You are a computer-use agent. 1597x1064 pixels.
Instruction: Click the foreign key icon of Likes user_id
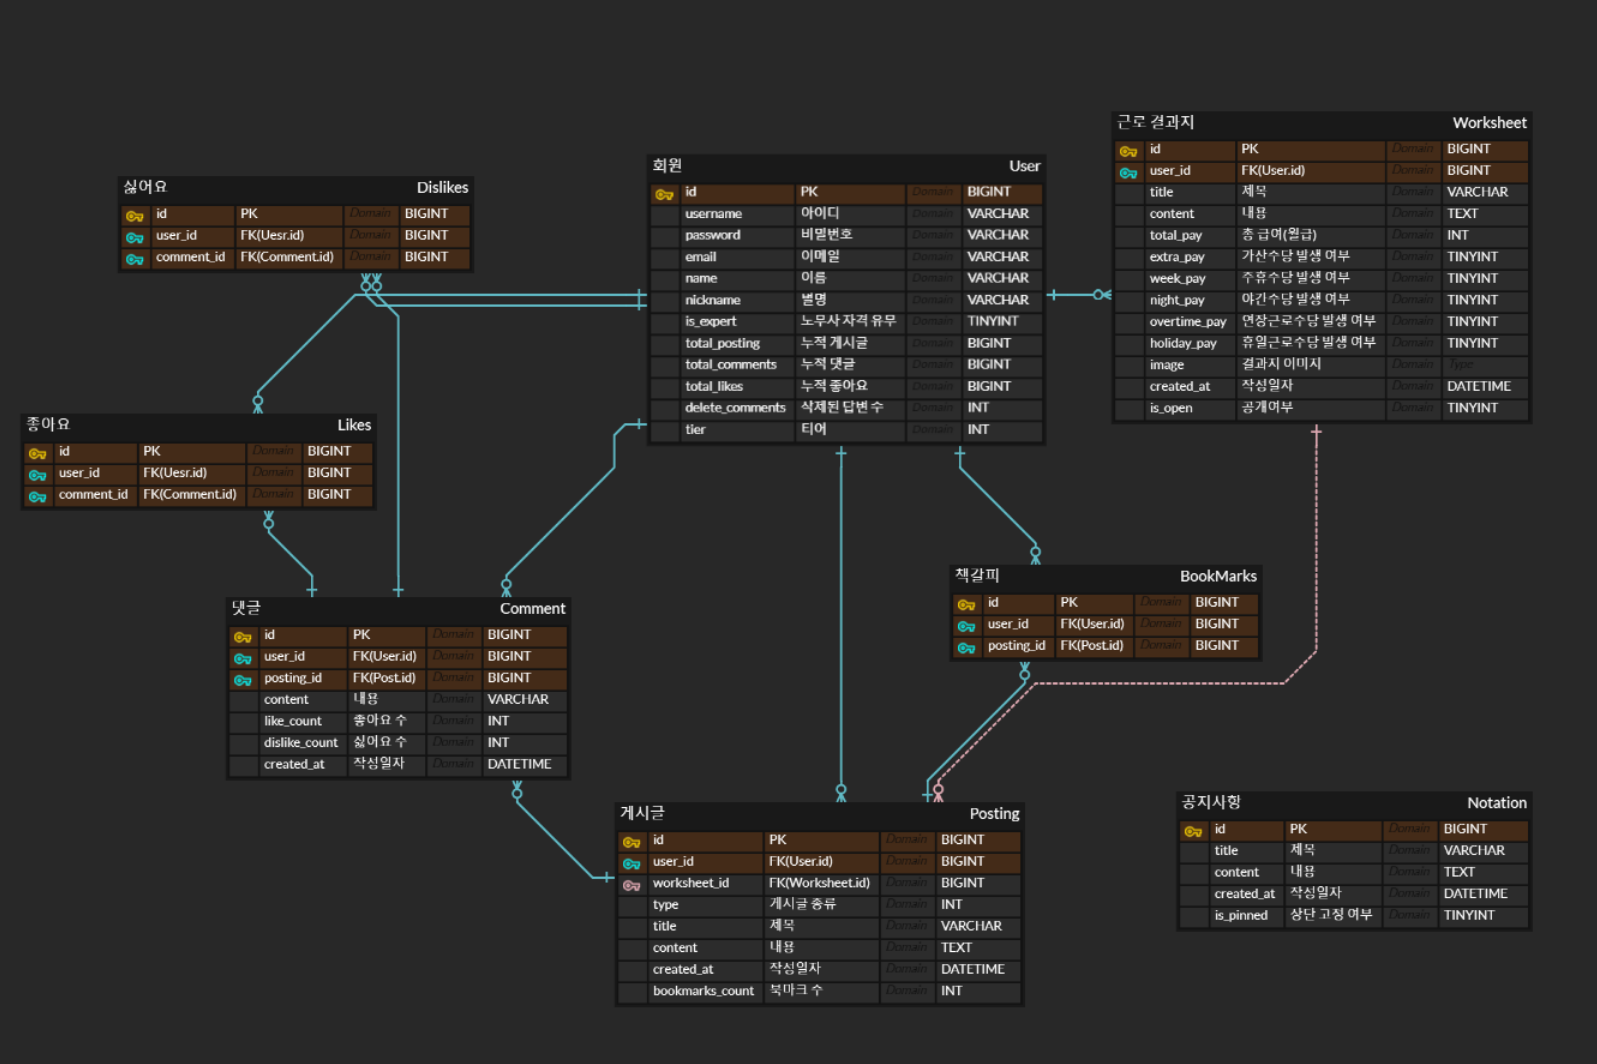coord(38,475)
